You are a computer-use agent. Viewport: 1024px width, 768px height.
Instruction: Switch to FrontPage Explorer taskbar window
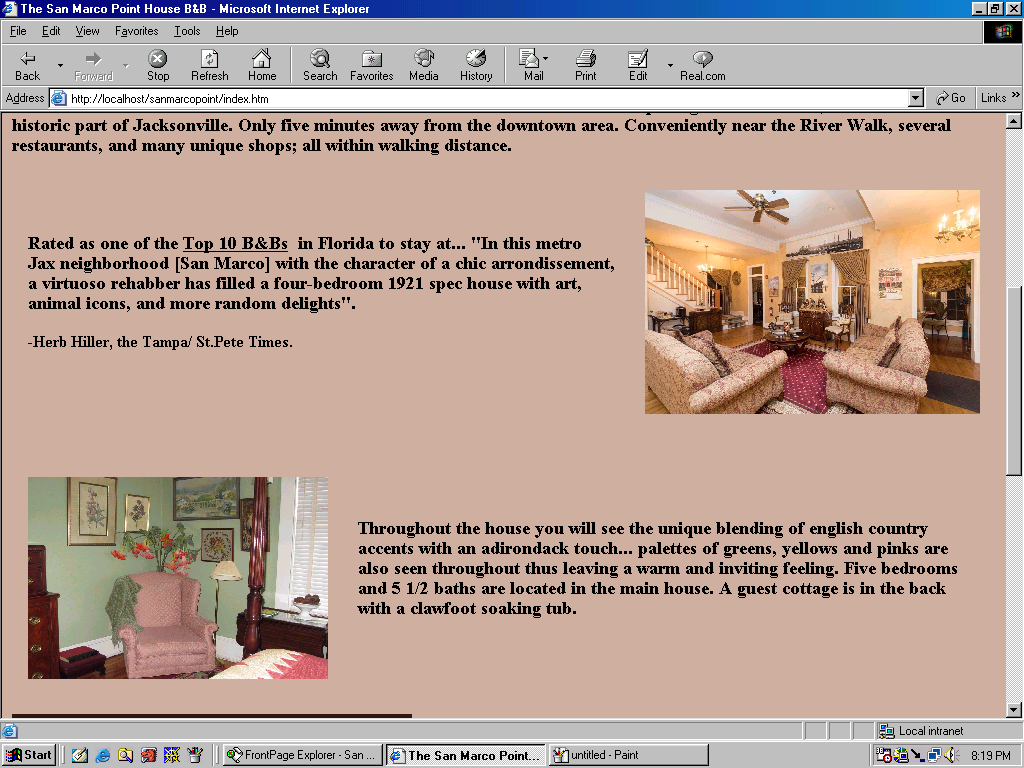pos(302,755)
